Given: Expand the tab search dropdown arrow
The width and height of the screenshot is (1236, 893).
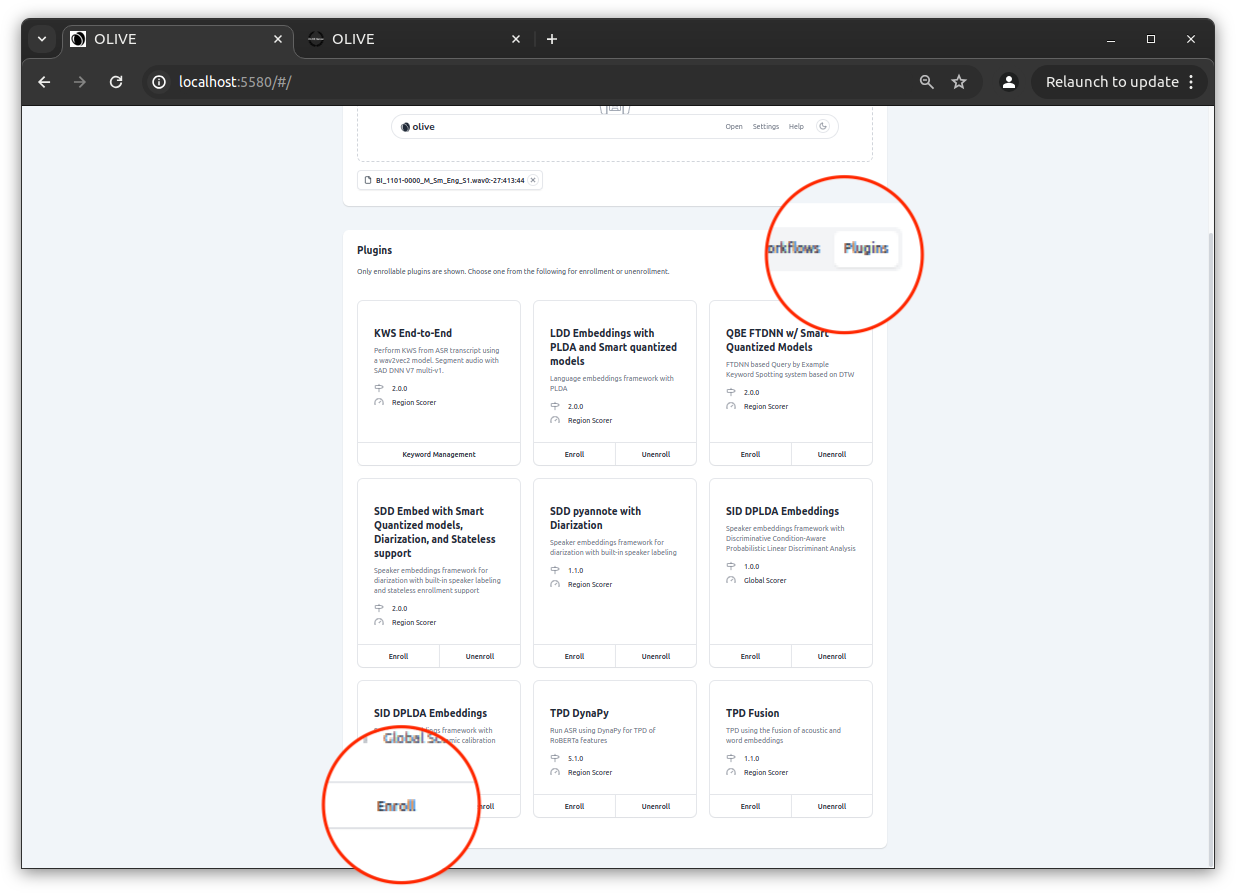Looking at the screenshot, I should pos(42,39).
